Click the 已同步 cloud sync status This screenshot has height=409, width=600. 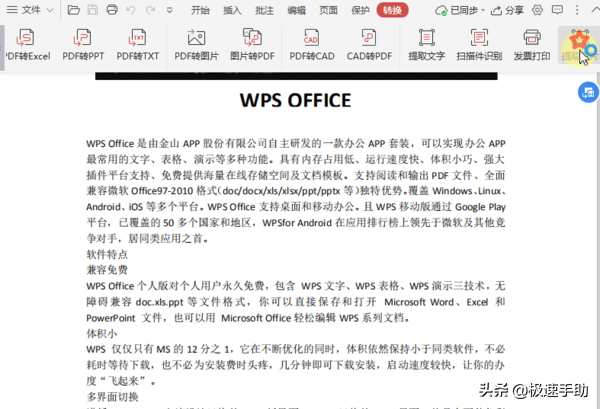(x=460, y=10)
